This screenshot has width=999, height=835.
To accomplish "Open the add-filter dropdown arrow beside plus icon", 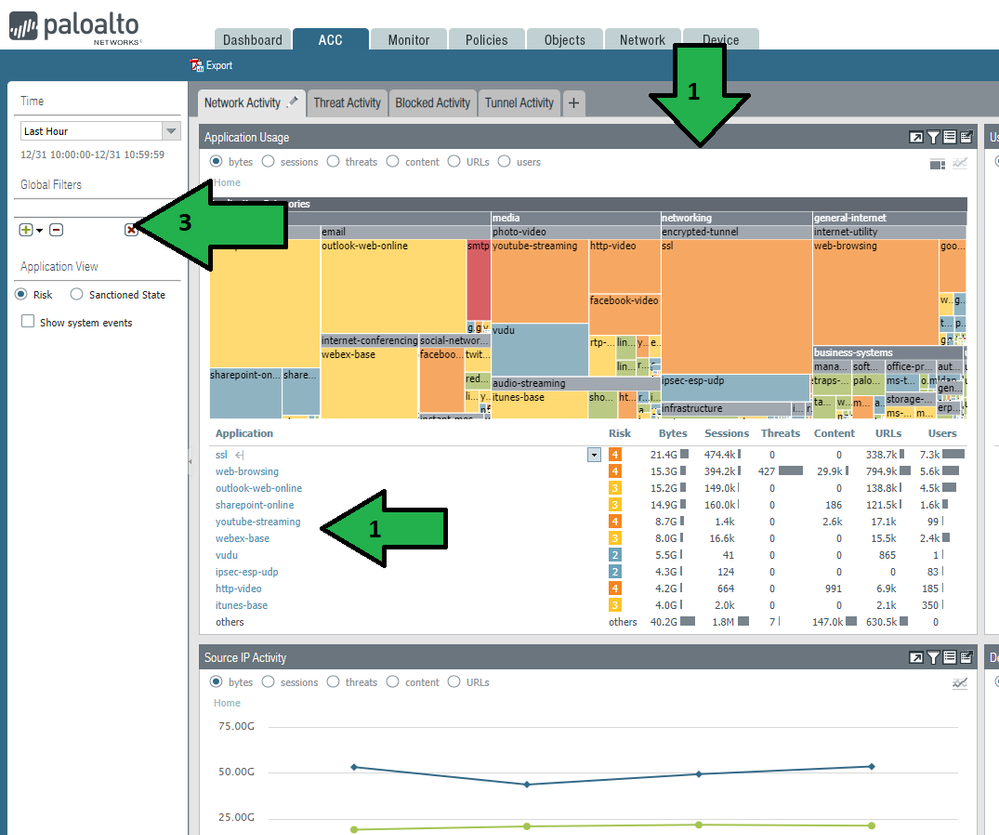I will click(x=40, y=231).
